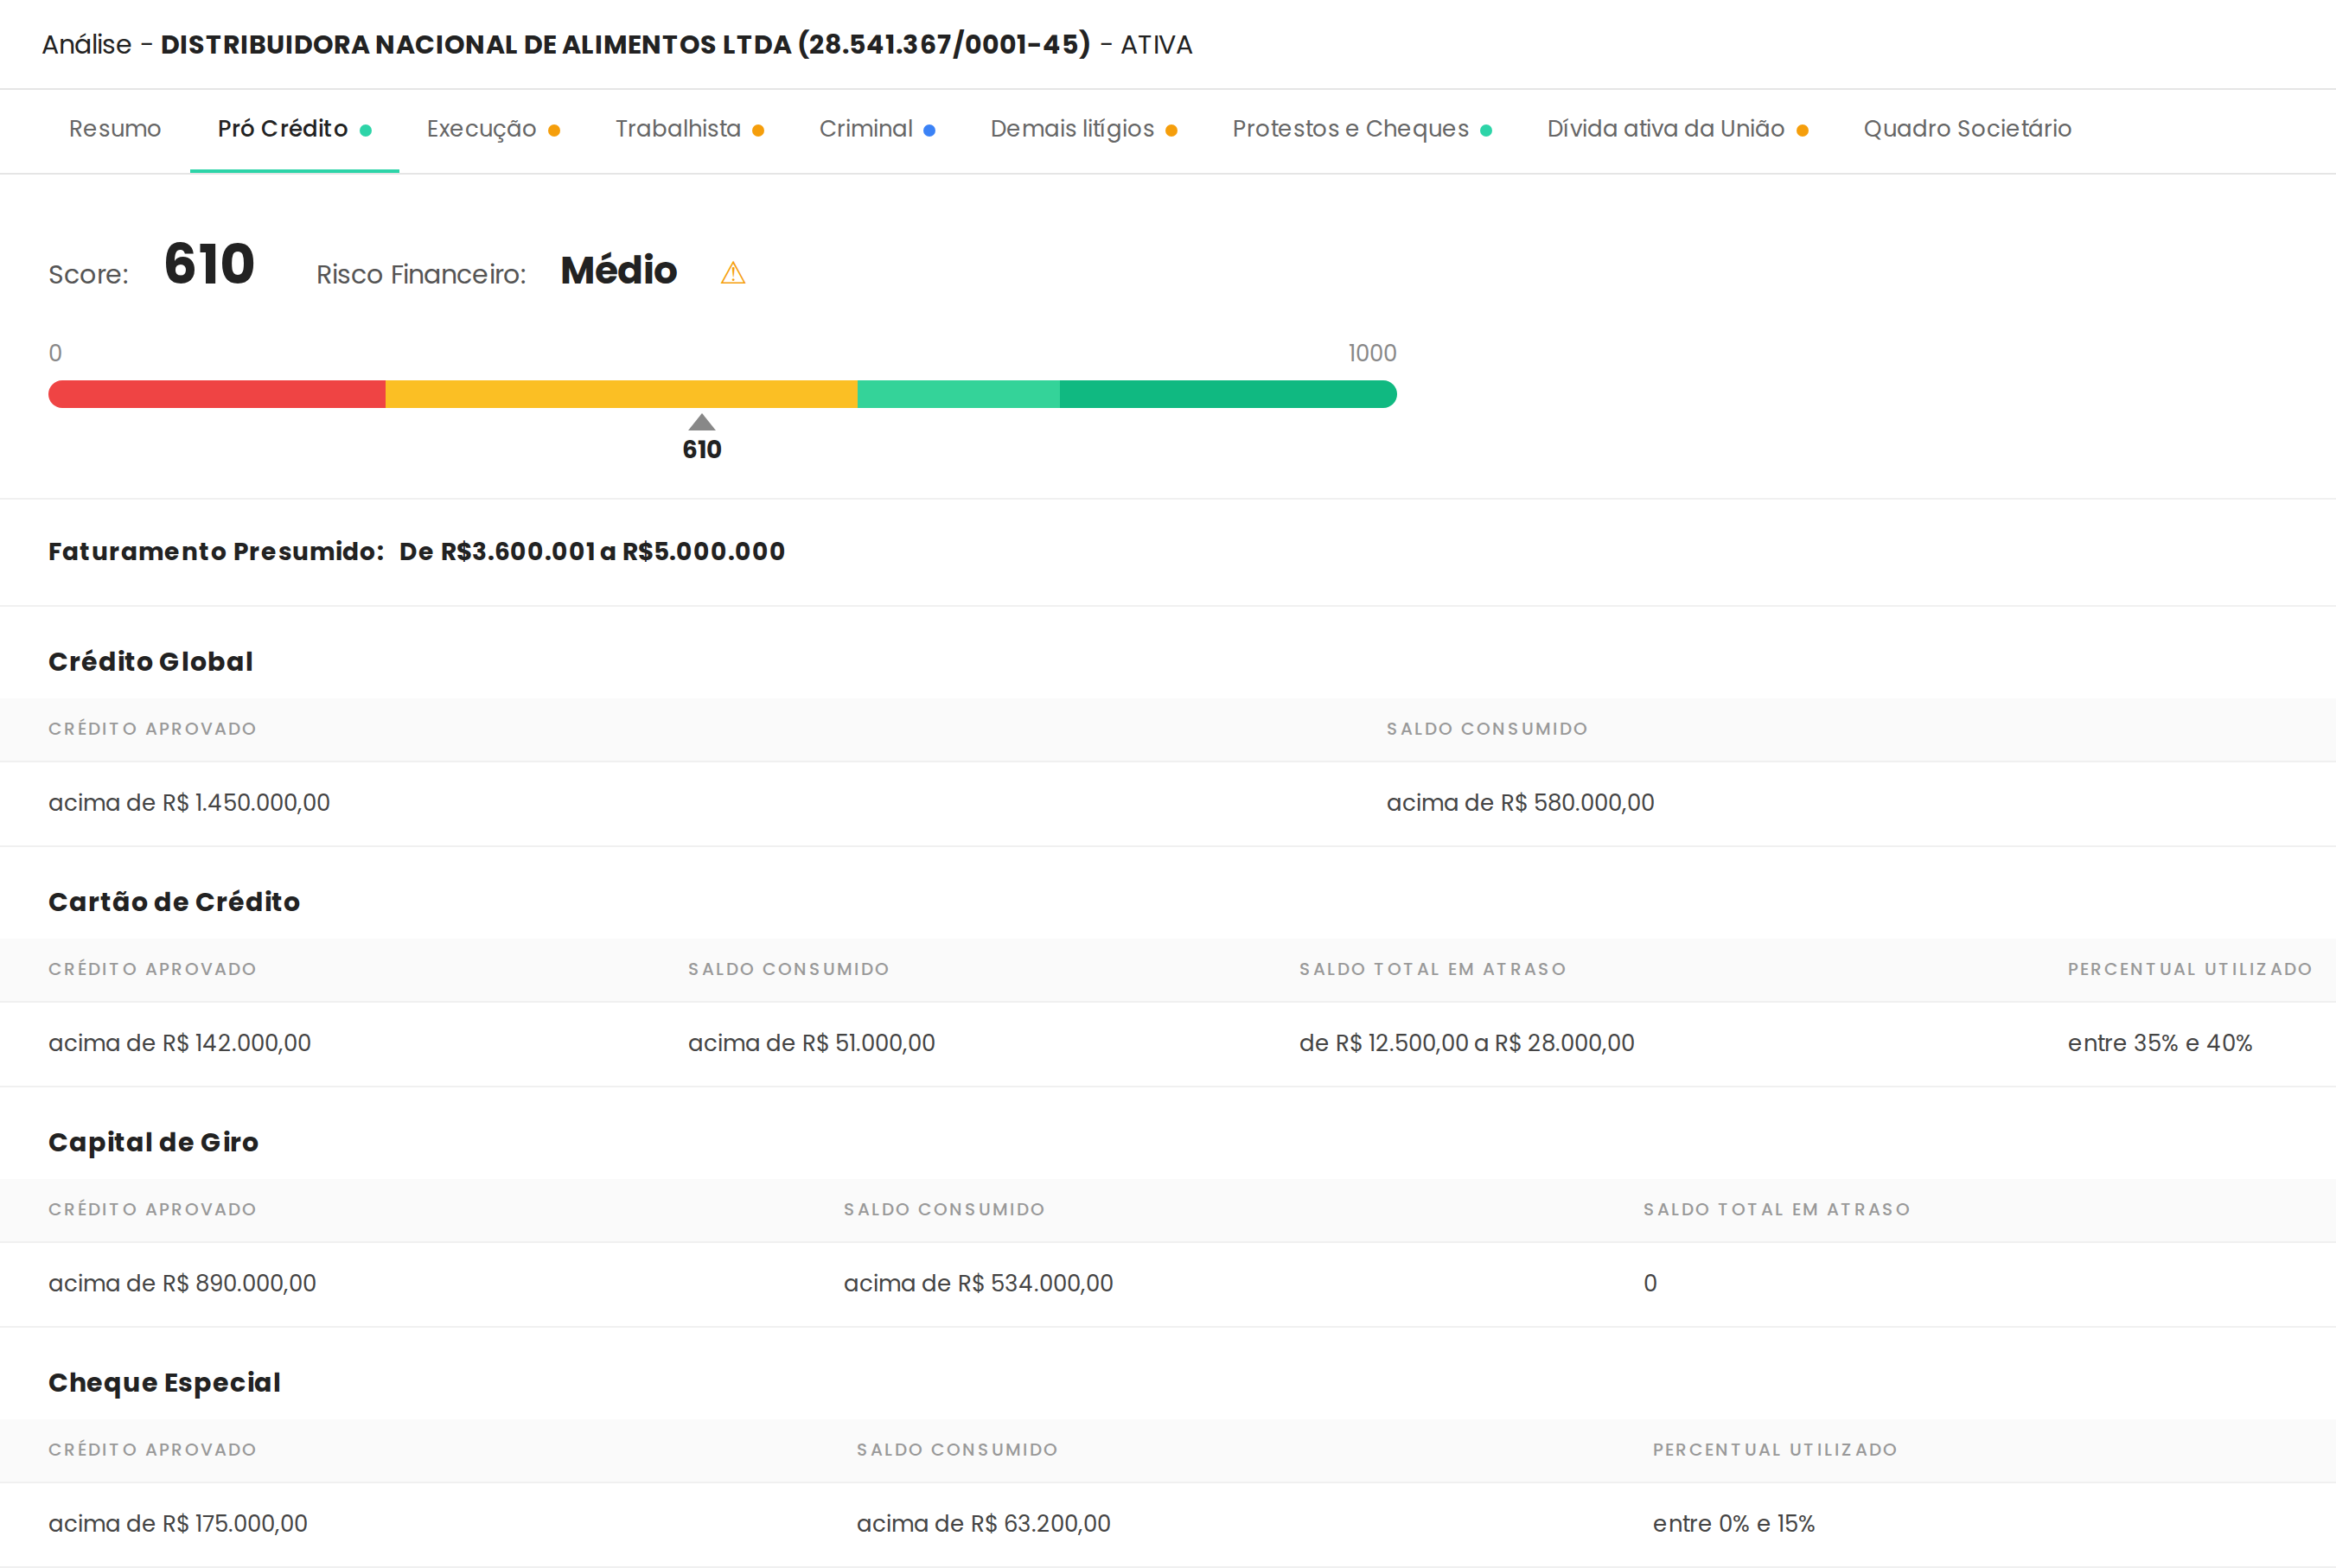Open the Resumo tab
The image size is (2336, 1568).
115,129
